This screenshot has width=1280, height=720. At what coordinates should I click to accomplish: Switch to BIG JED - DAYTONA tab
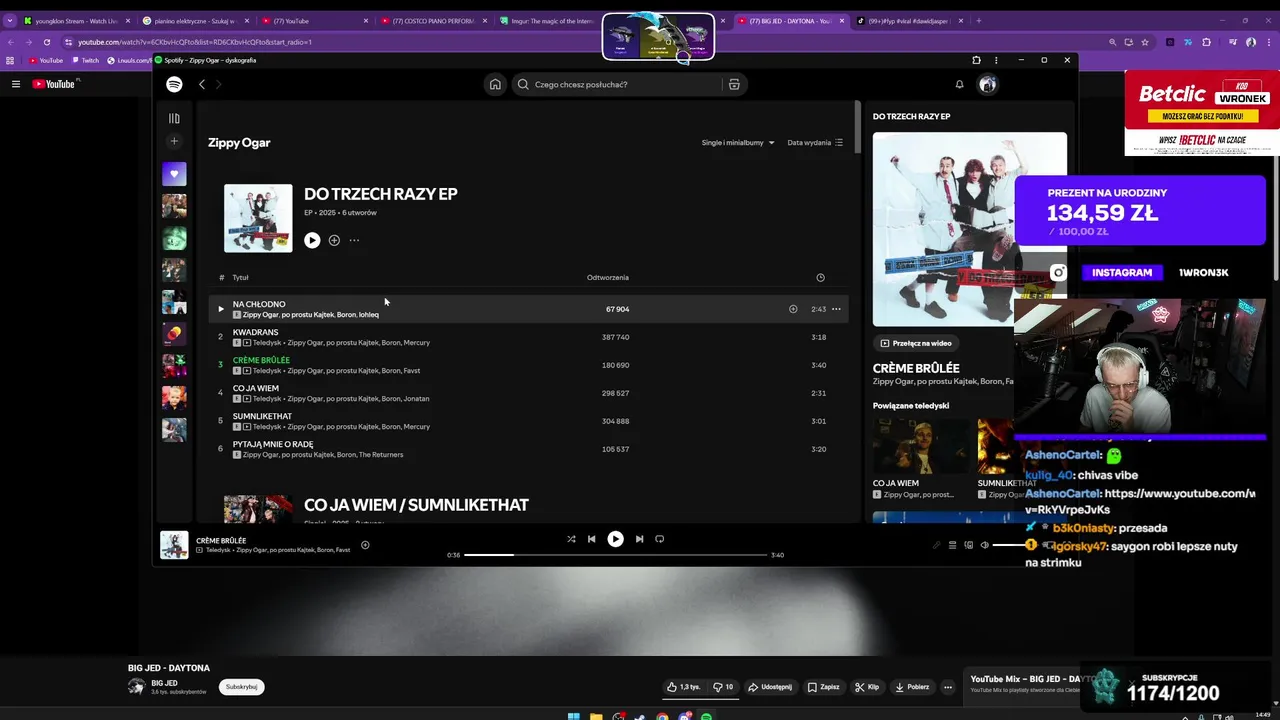790,21
